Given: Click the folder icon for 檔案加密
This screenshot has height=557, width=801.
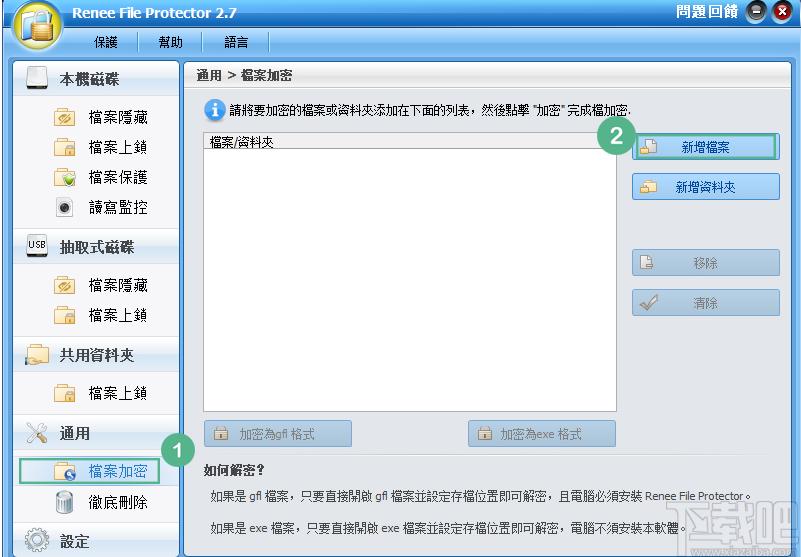Looking at the screenshot, I should pos(65,471).
